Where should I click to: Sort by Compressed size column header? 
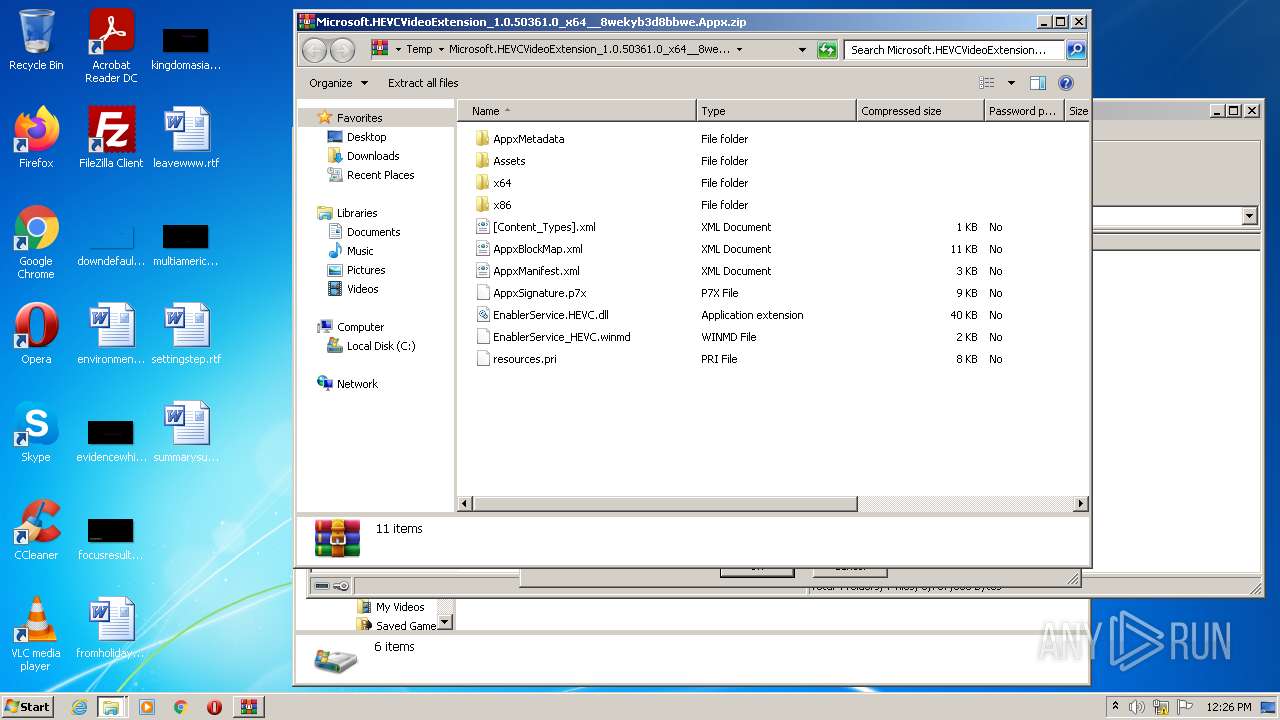click(920, 111)
